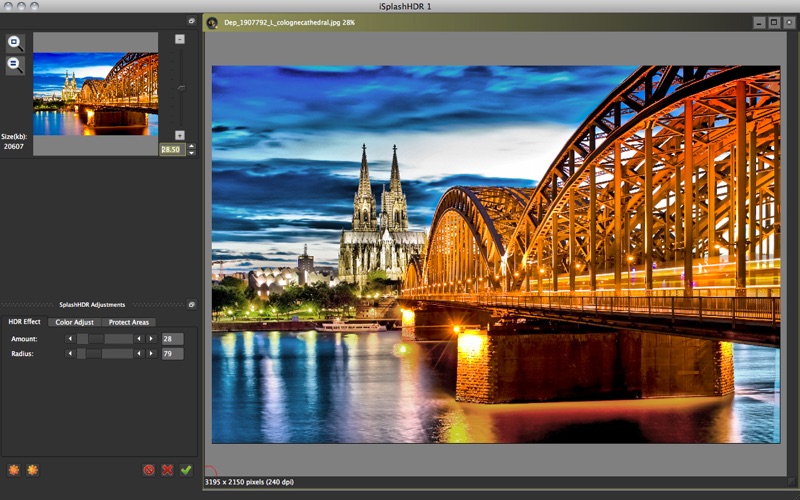Click the red circular reset icon
Image resolution: width=800 pixels, height=500 pixels.
tap(148, 469)
